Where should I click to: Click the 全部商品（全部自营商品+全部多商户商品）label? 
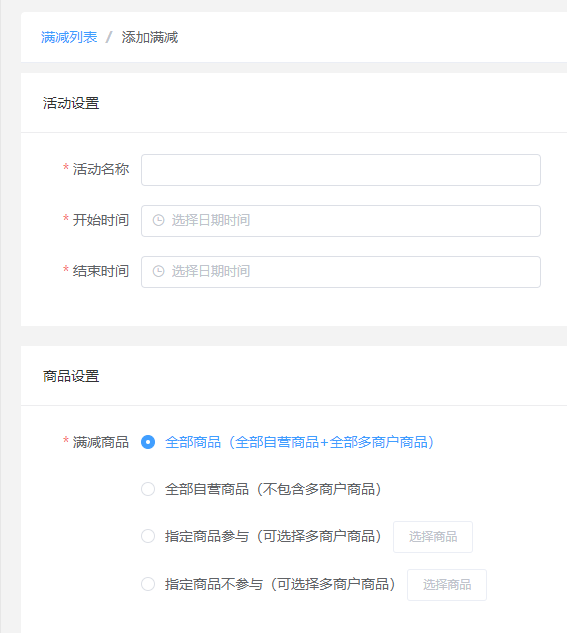click(x=300, y=442)
